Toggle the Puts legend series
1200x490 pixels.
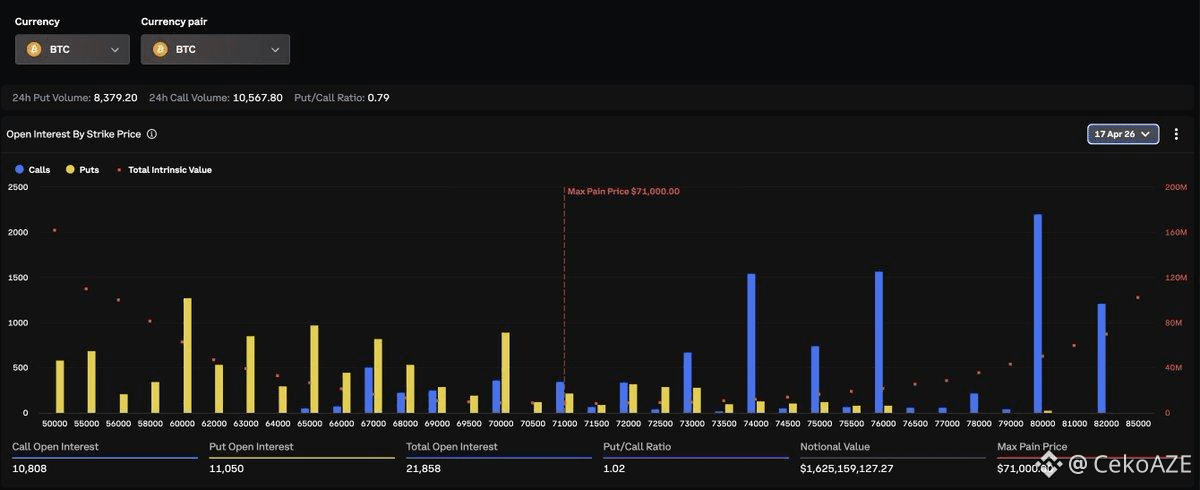pos(82,170)
